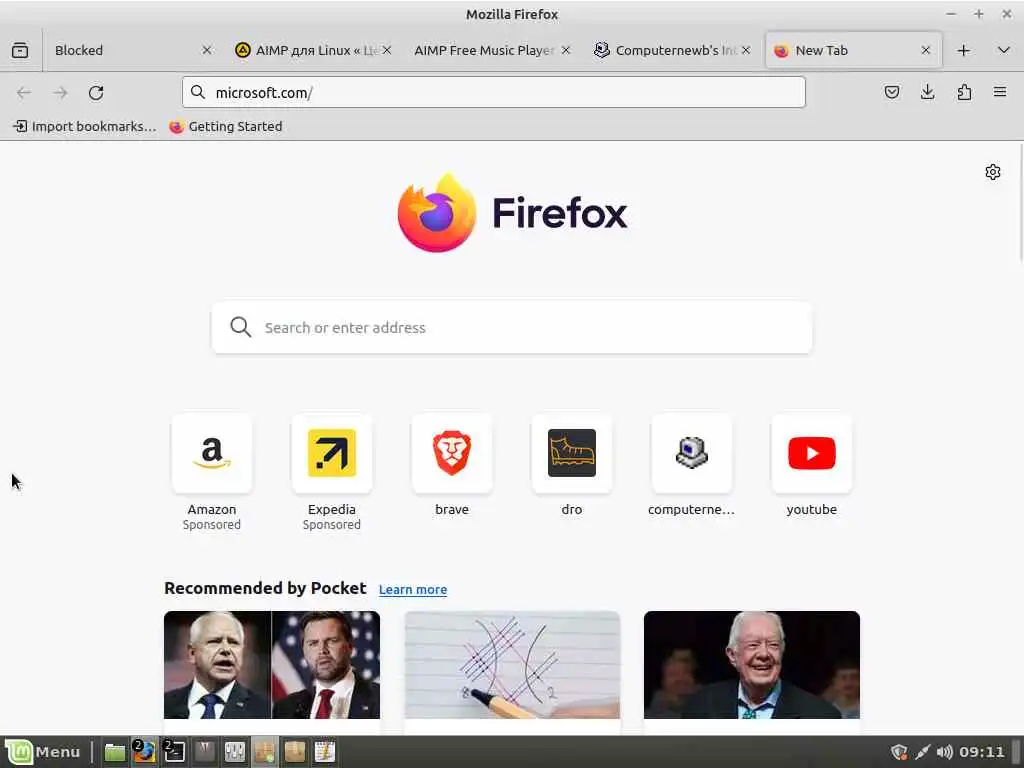
Task: Open the Firefox View icon
Action: tap(20, 50)
